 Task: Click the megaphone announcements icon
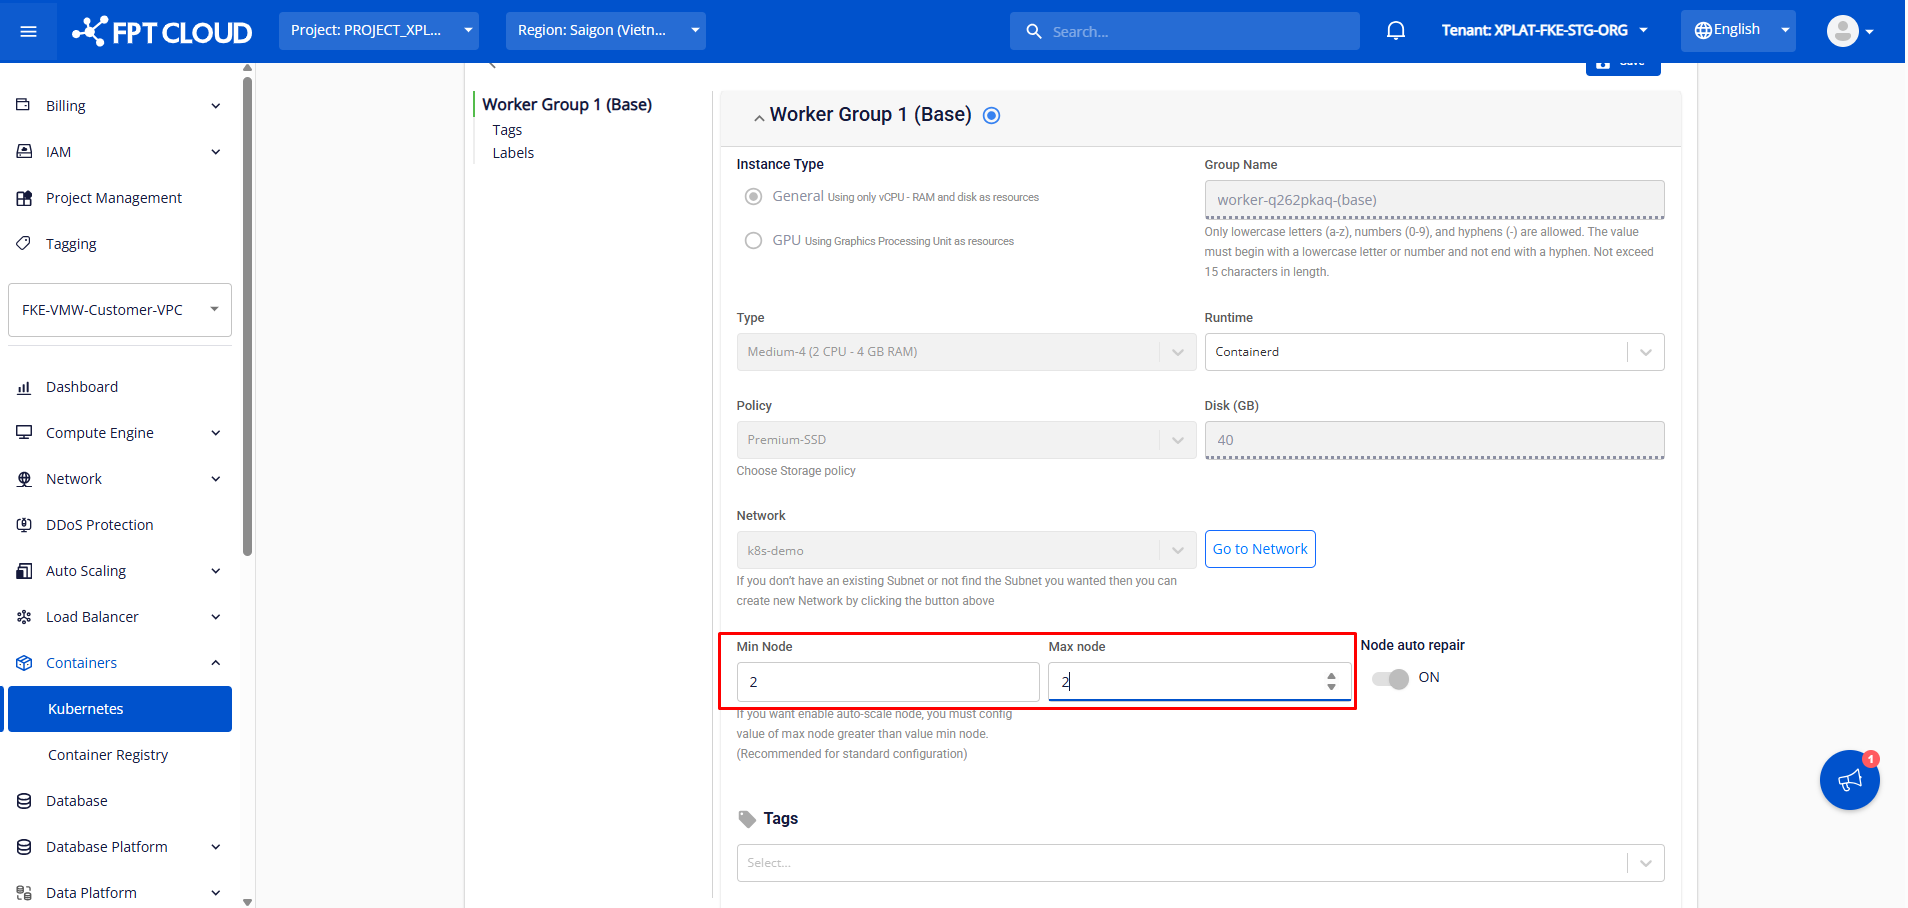coord(1849,780)
